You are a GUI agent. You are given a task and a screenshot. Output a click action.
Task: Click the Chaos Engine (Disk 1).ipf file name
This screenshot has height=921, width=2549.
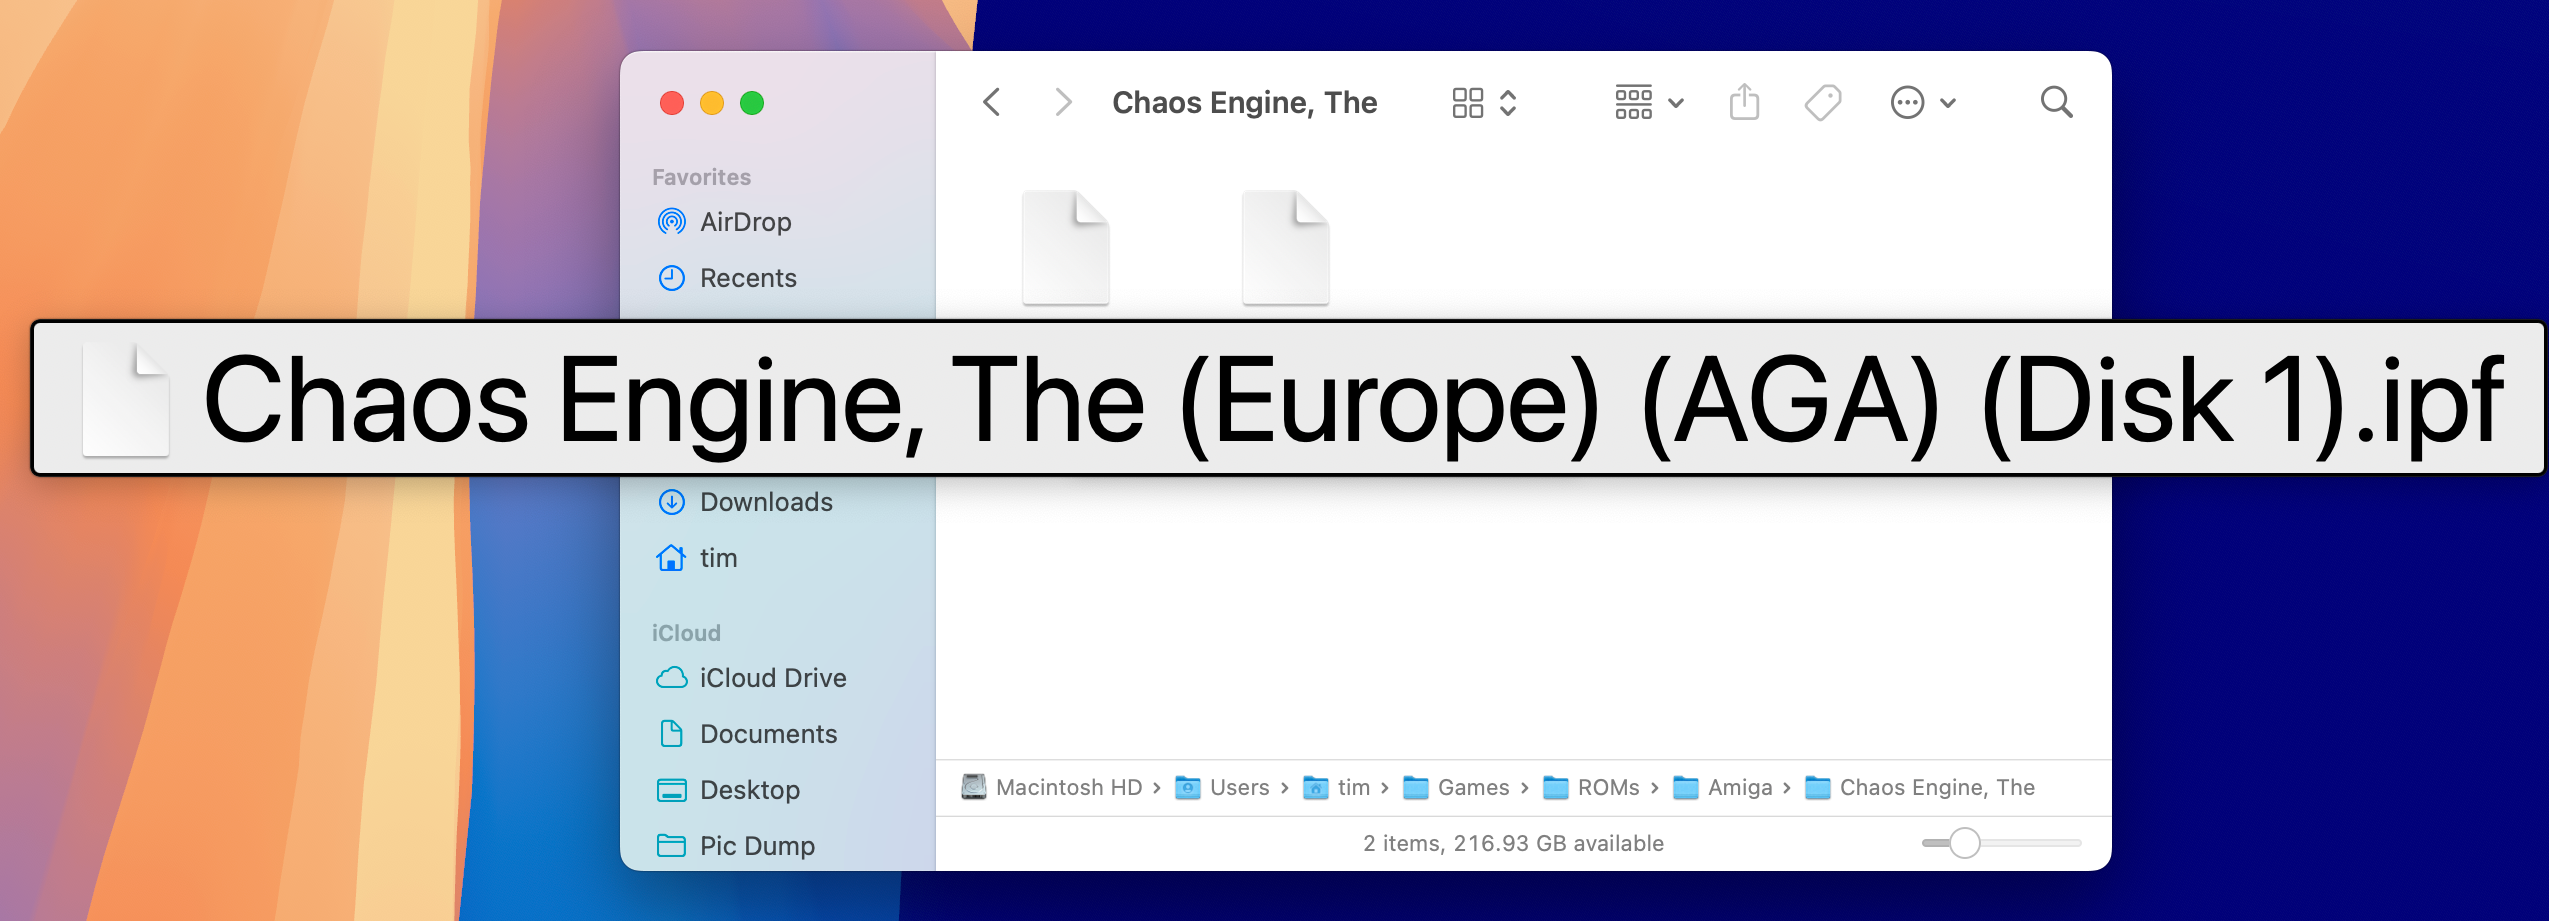pyautogui.click(x=1353, y=400)
